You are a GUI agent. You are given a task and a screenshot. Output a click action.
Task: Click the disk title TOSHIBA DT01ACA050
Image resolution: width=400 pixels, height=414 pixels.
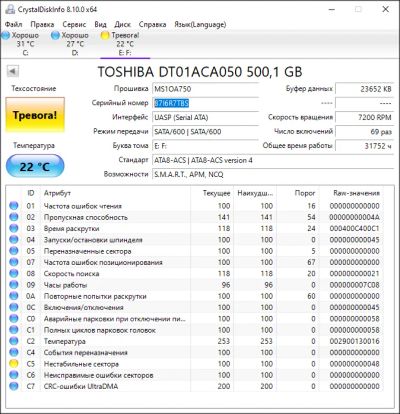click(x=200, y=72)
